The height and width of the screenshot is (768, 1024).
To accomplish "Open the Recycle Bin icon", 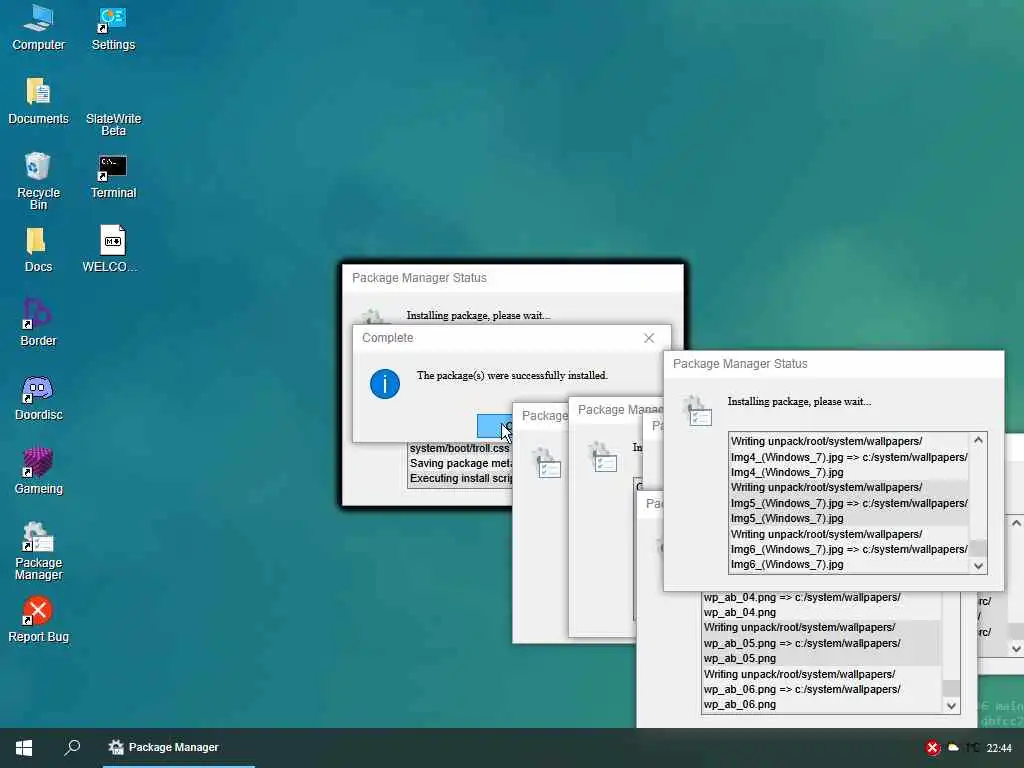I will [39, 181].
